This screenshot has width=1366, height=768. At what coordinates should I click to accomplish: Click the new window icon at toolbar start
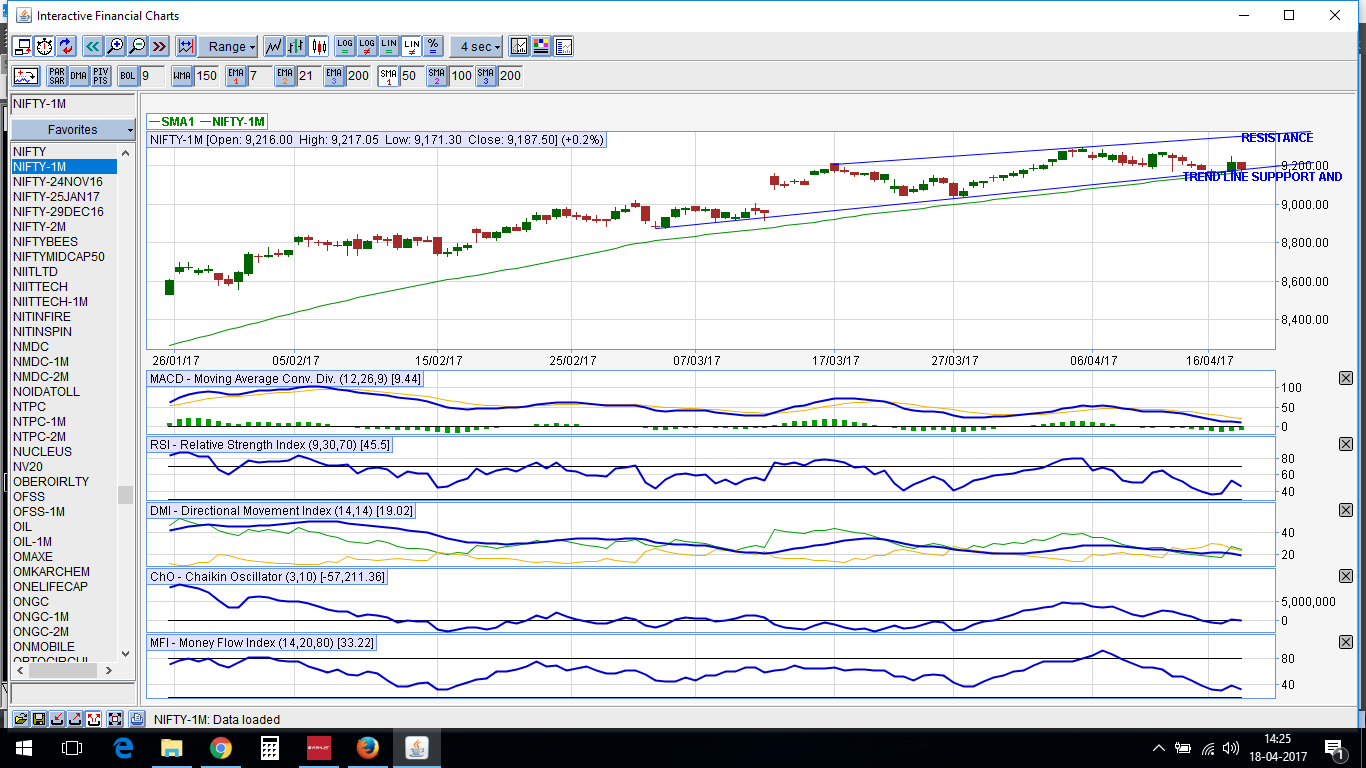pos(23,46)
